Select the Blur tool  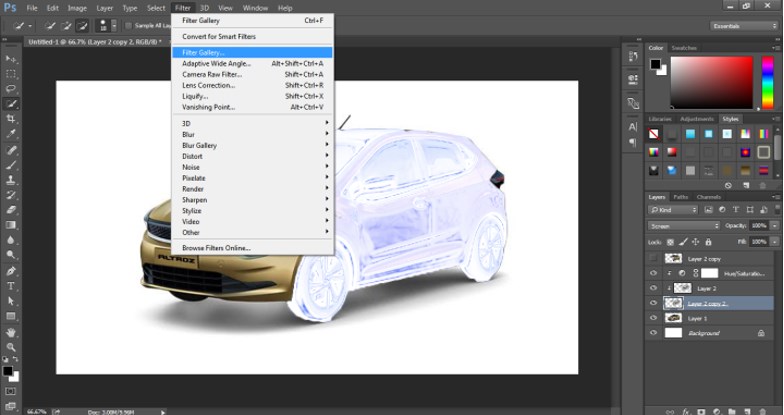tap(11, 240)
